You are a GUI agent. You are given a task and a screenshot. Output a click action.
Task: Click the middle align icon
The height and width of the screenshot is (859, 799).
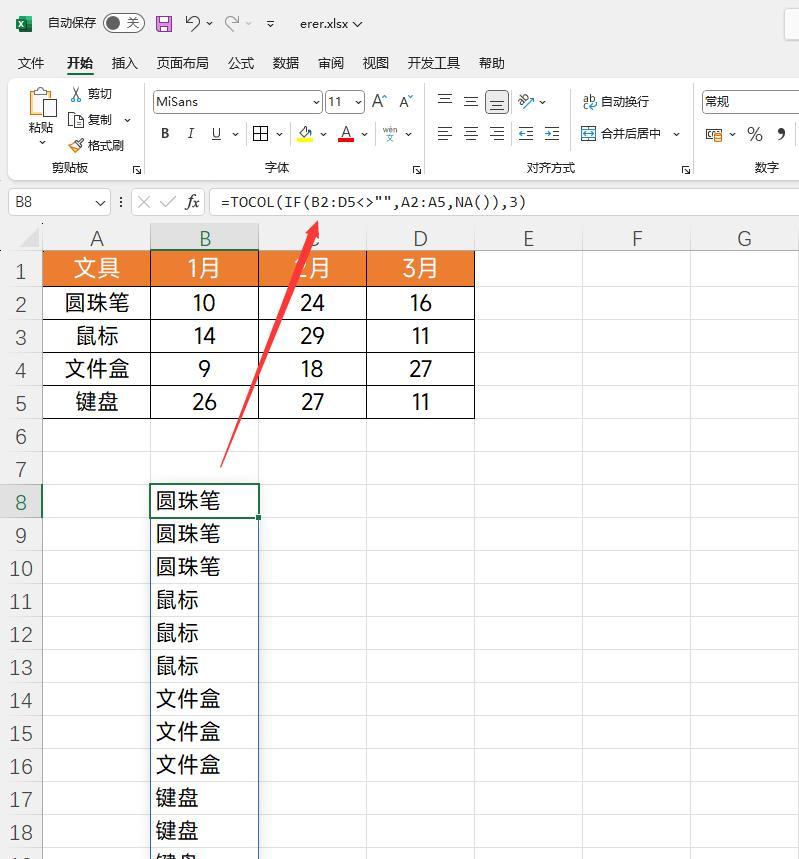click(471, 101)
